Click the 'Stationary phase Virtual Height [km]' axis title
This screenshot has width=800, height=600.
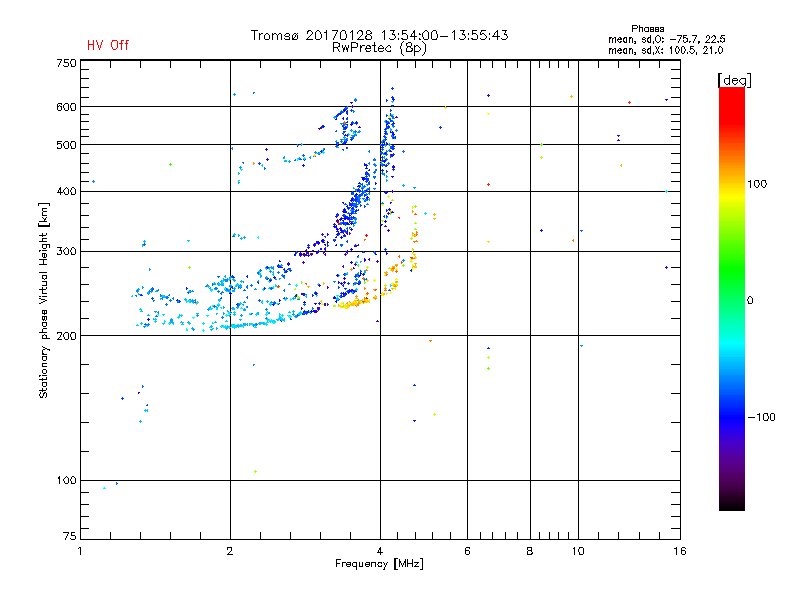(x=44, y=300)
